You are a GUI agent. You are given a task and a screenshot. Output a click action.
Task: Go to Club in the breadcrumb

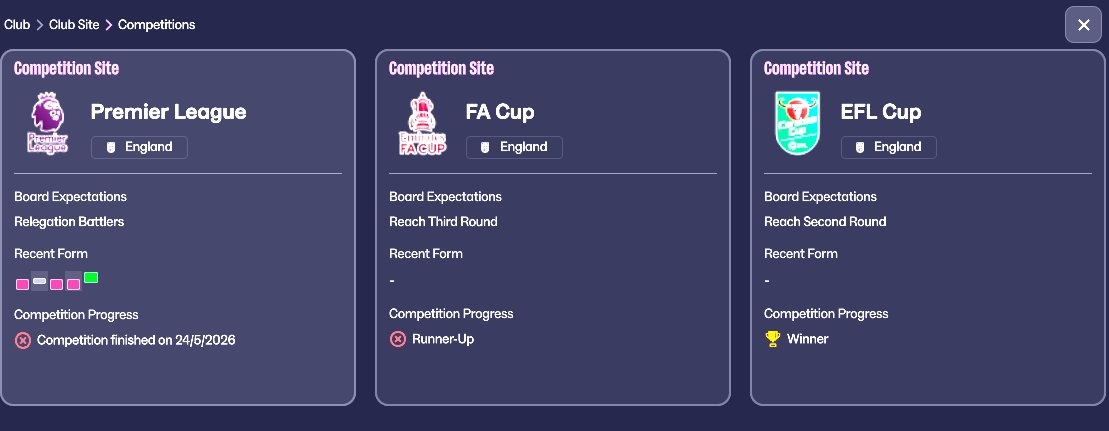[x=17, y=24]
